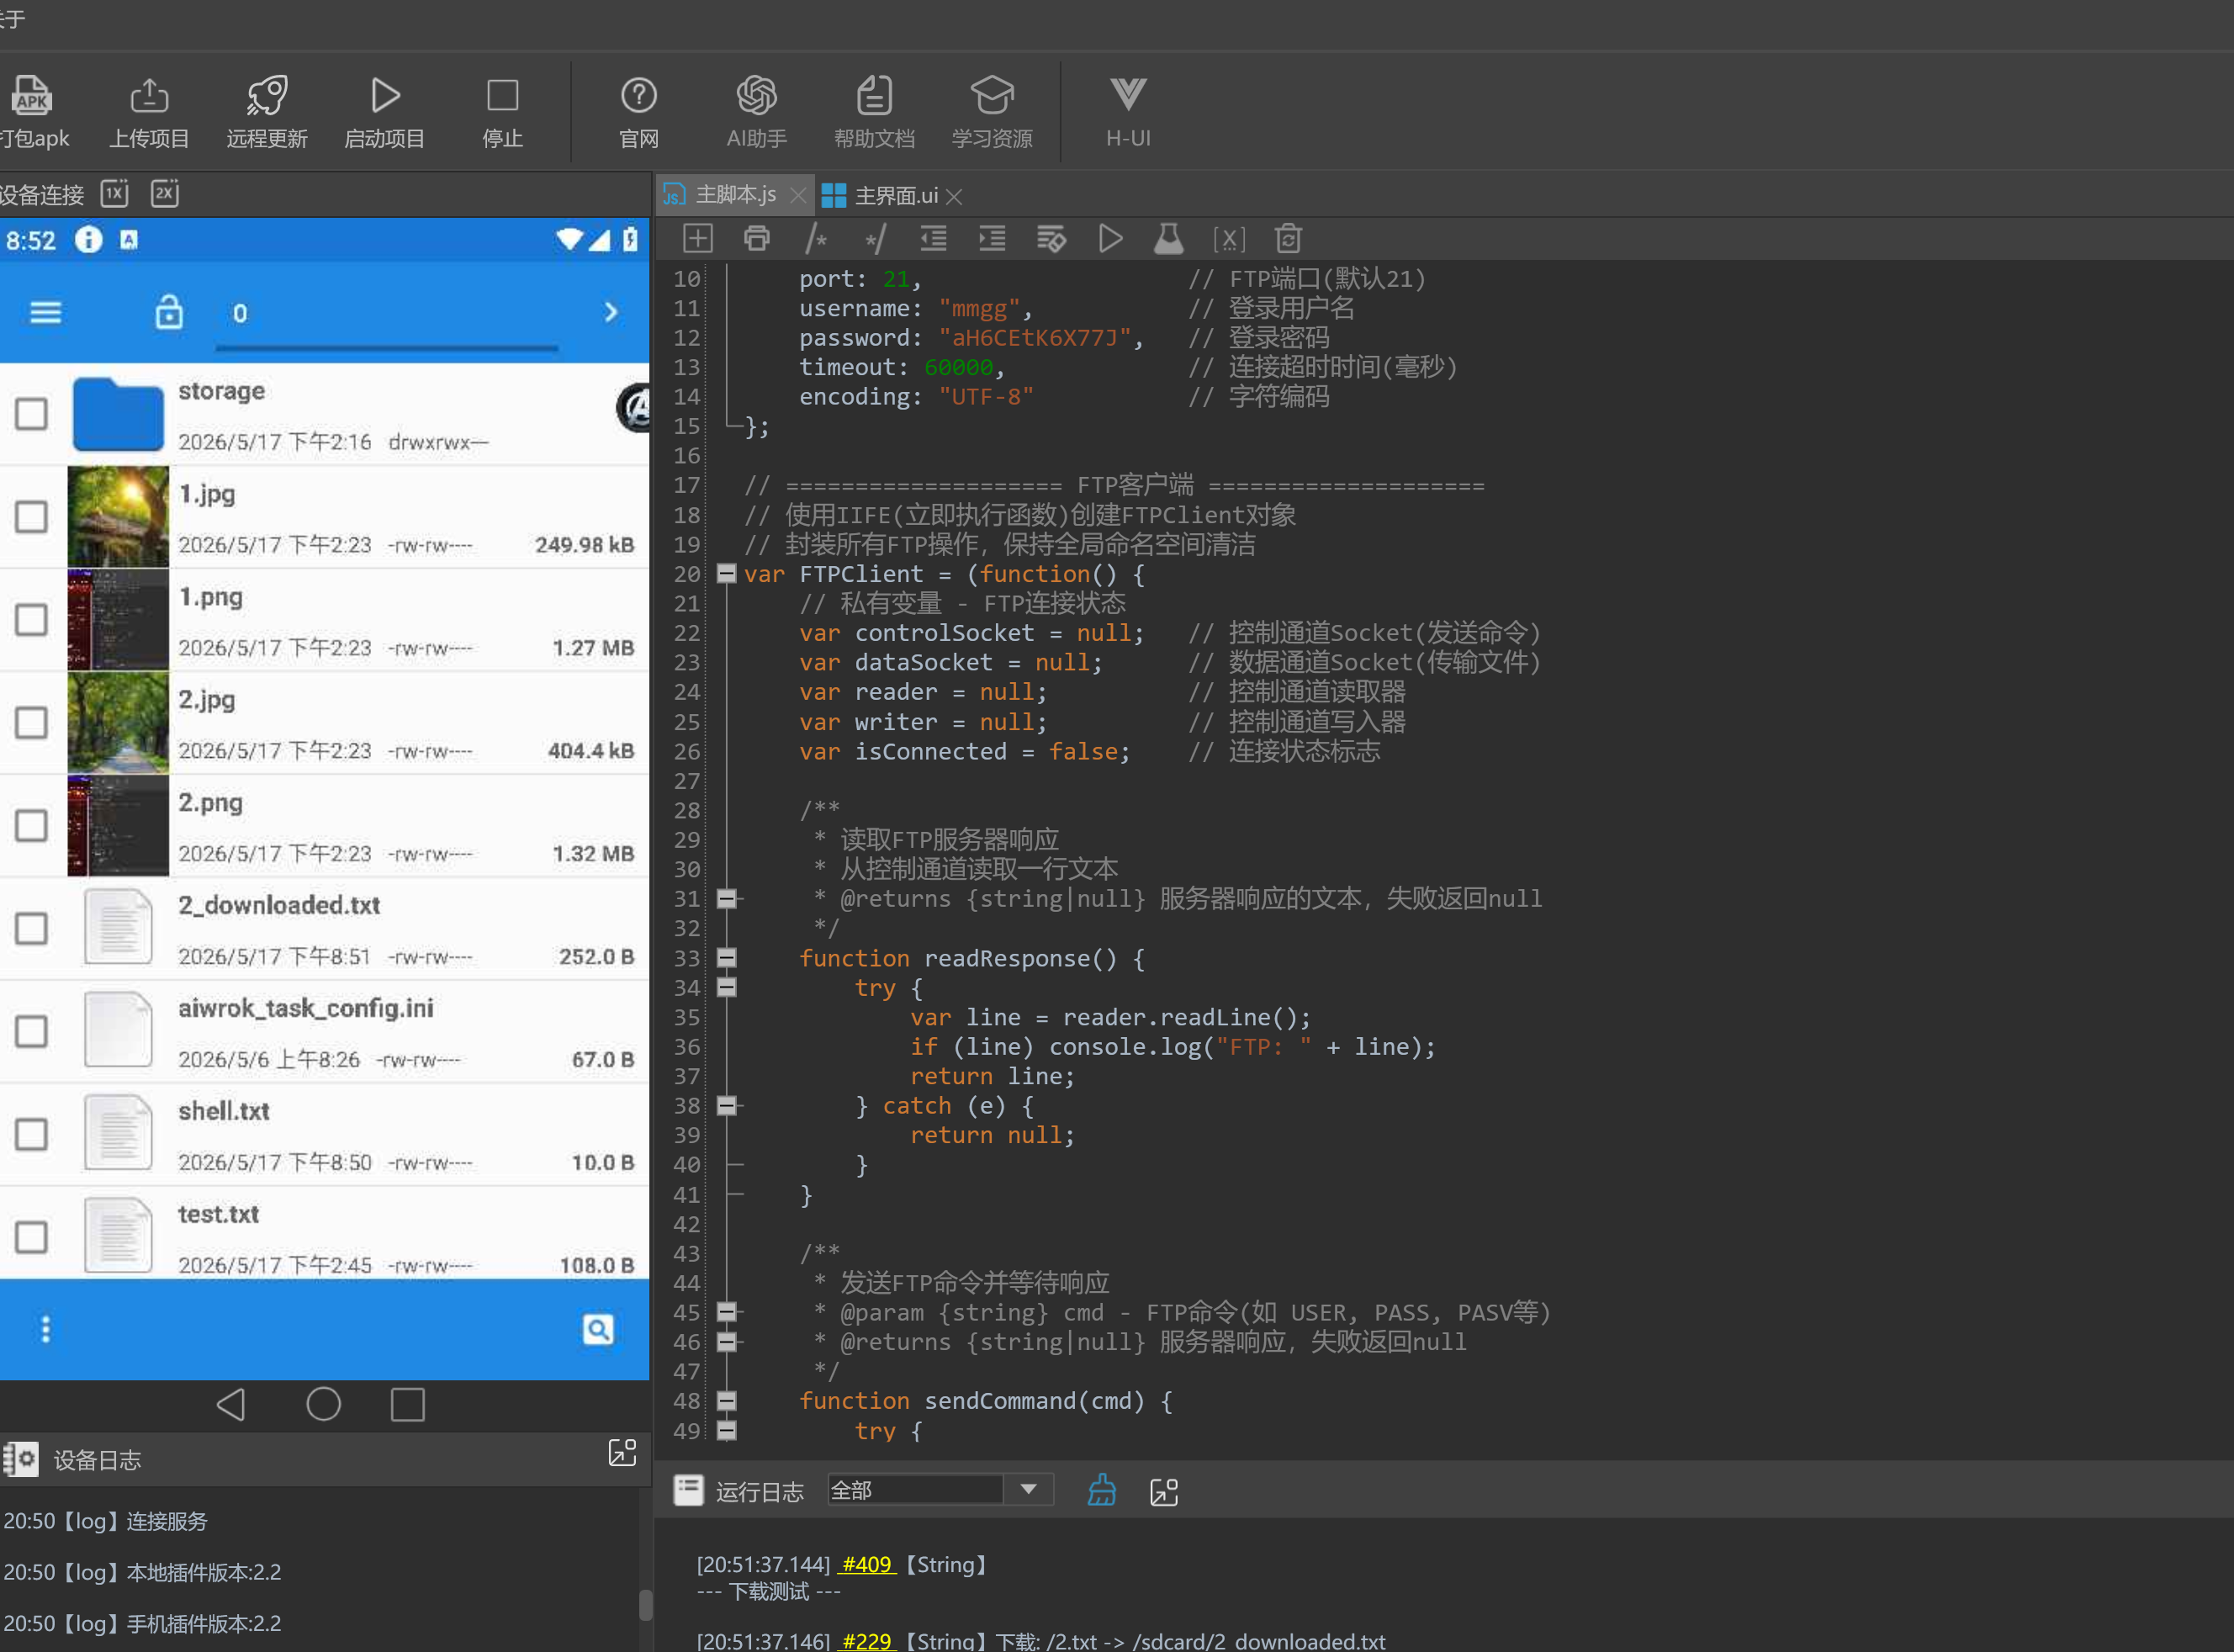Start the project via 启动项目

coord(385,113)
